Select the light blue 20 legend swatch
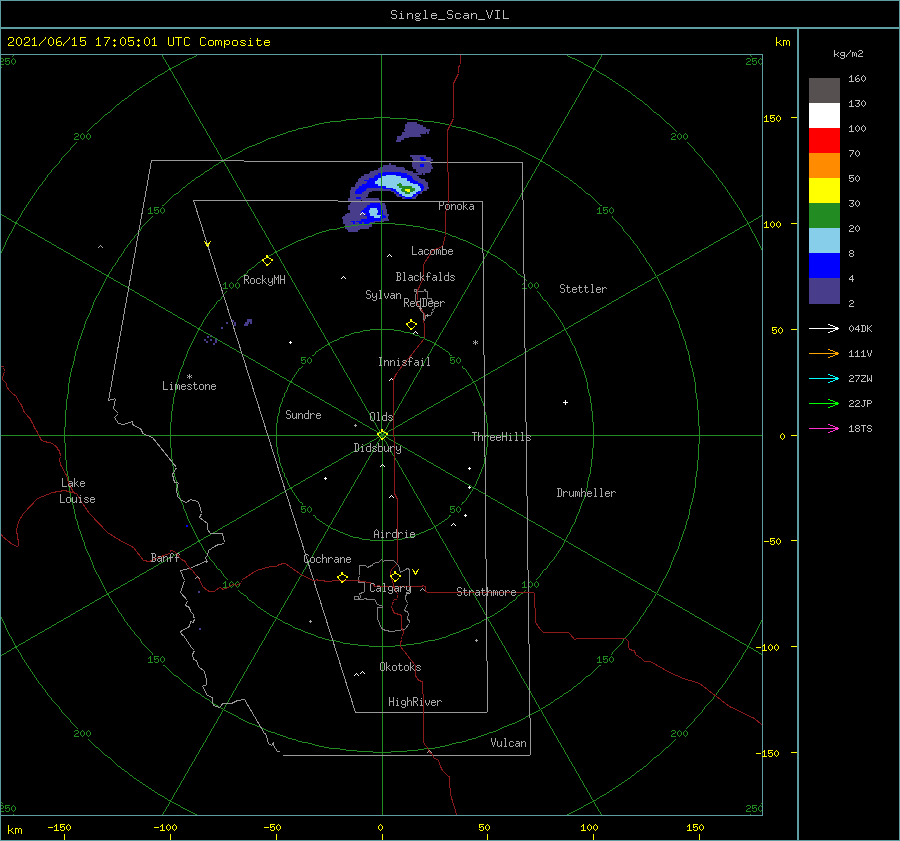Image resolution: width=900 pixels, height=841 pixels. click(x=824, y=241)
